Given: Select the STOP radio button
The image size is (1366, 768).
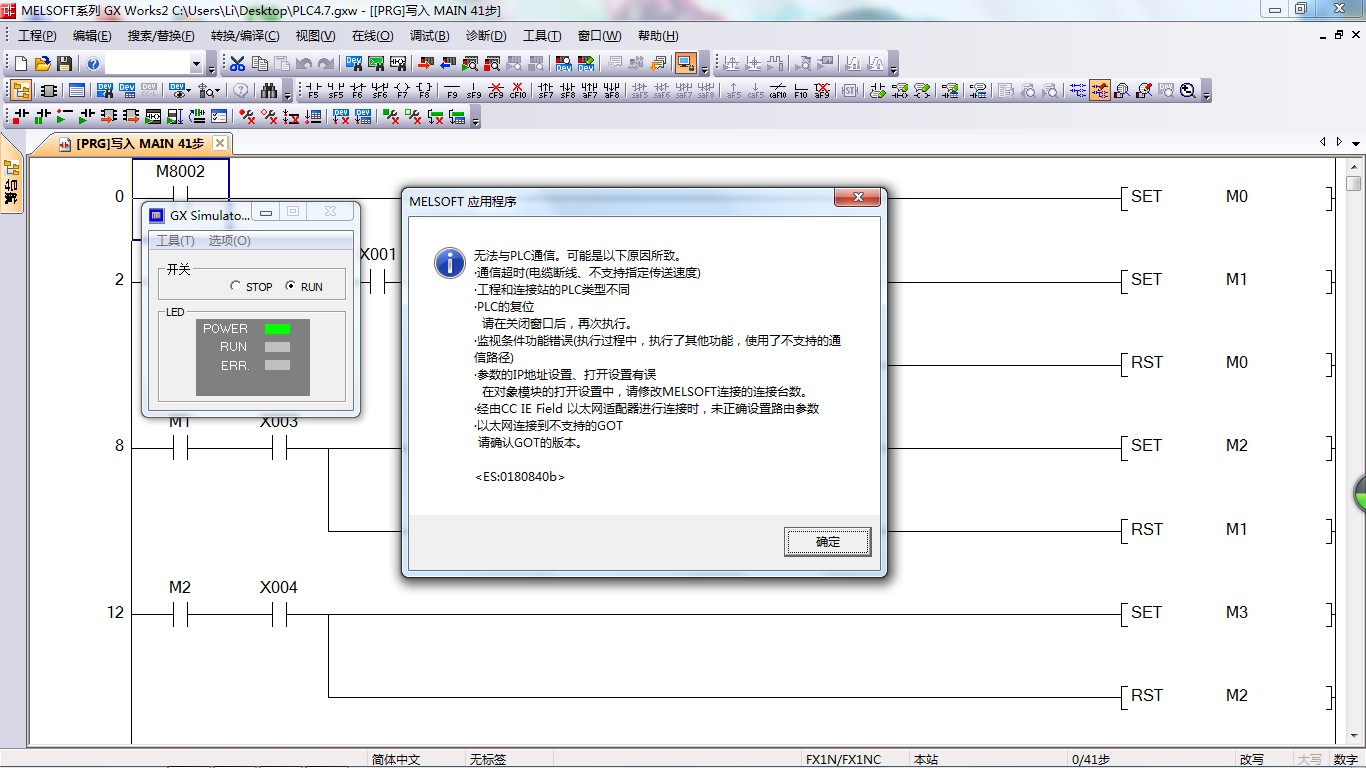Looking at the screenshot, I should tap(236, 286).
